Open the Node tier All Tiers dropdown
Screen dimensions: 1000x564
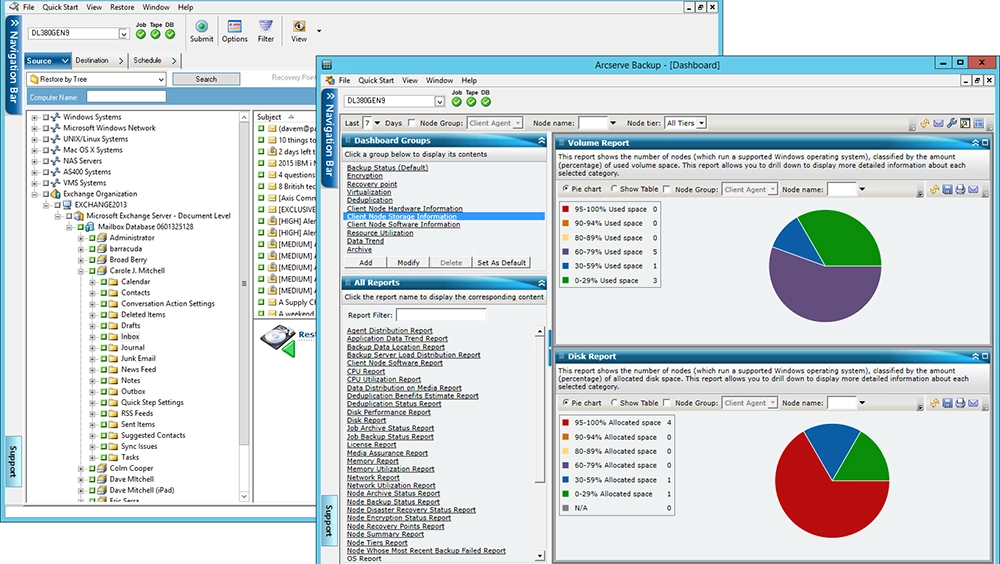click(x=686, y=123)
